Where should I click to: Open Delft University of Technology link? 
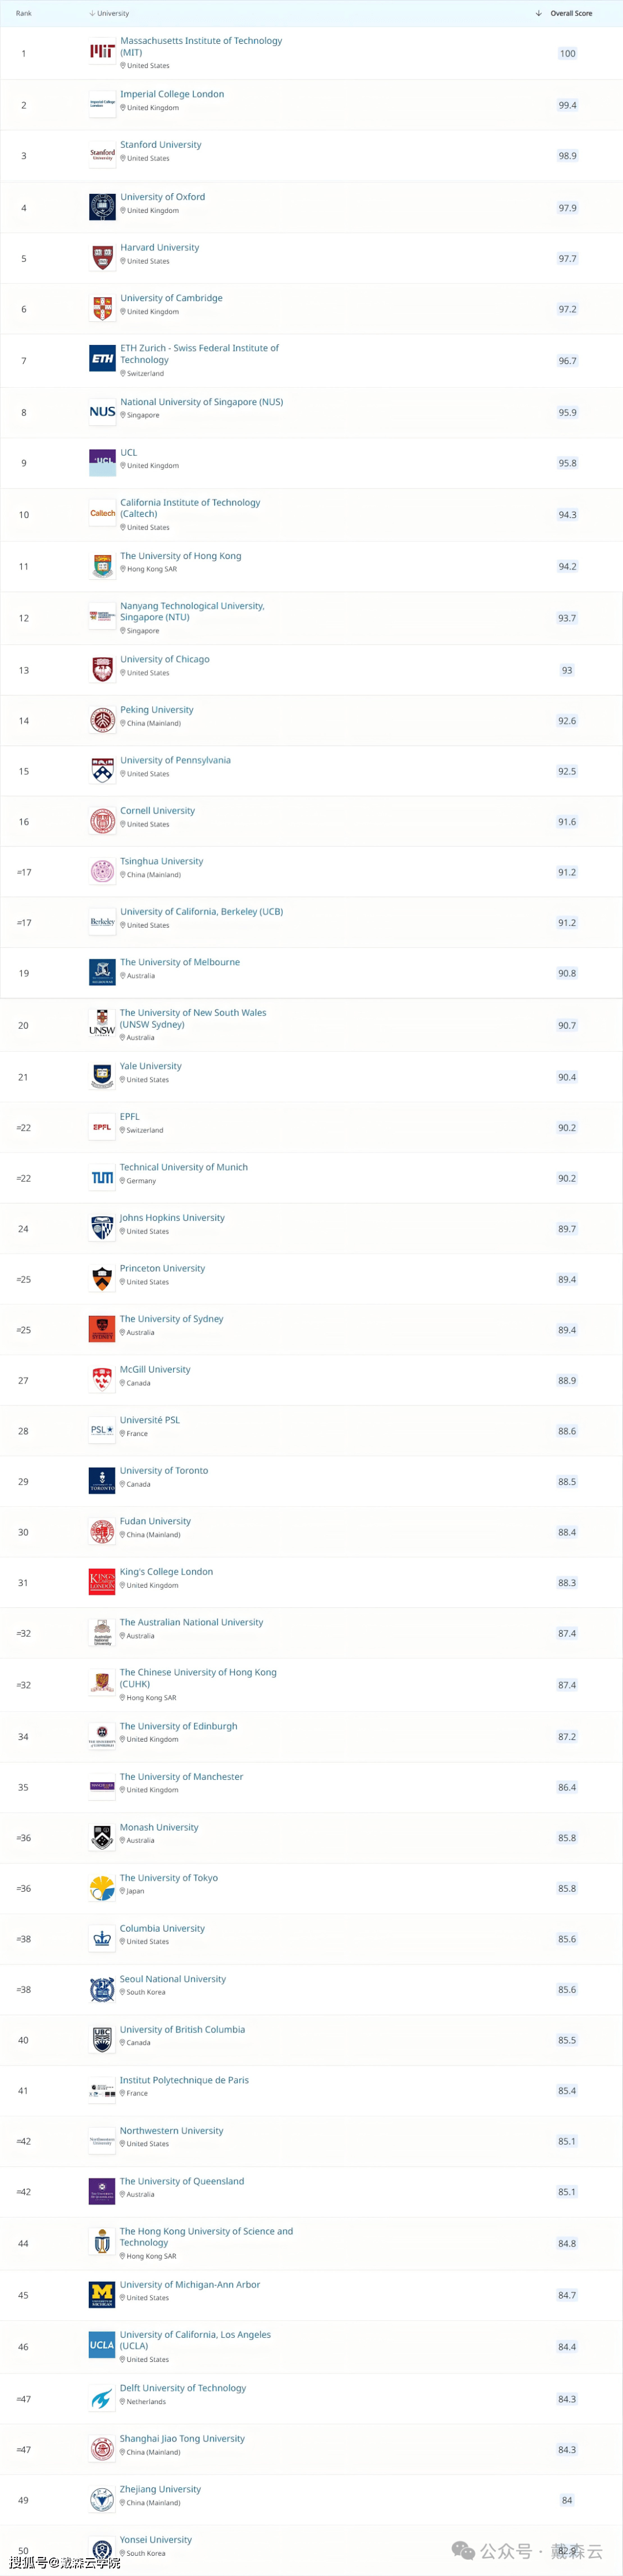coord(183,2388)
